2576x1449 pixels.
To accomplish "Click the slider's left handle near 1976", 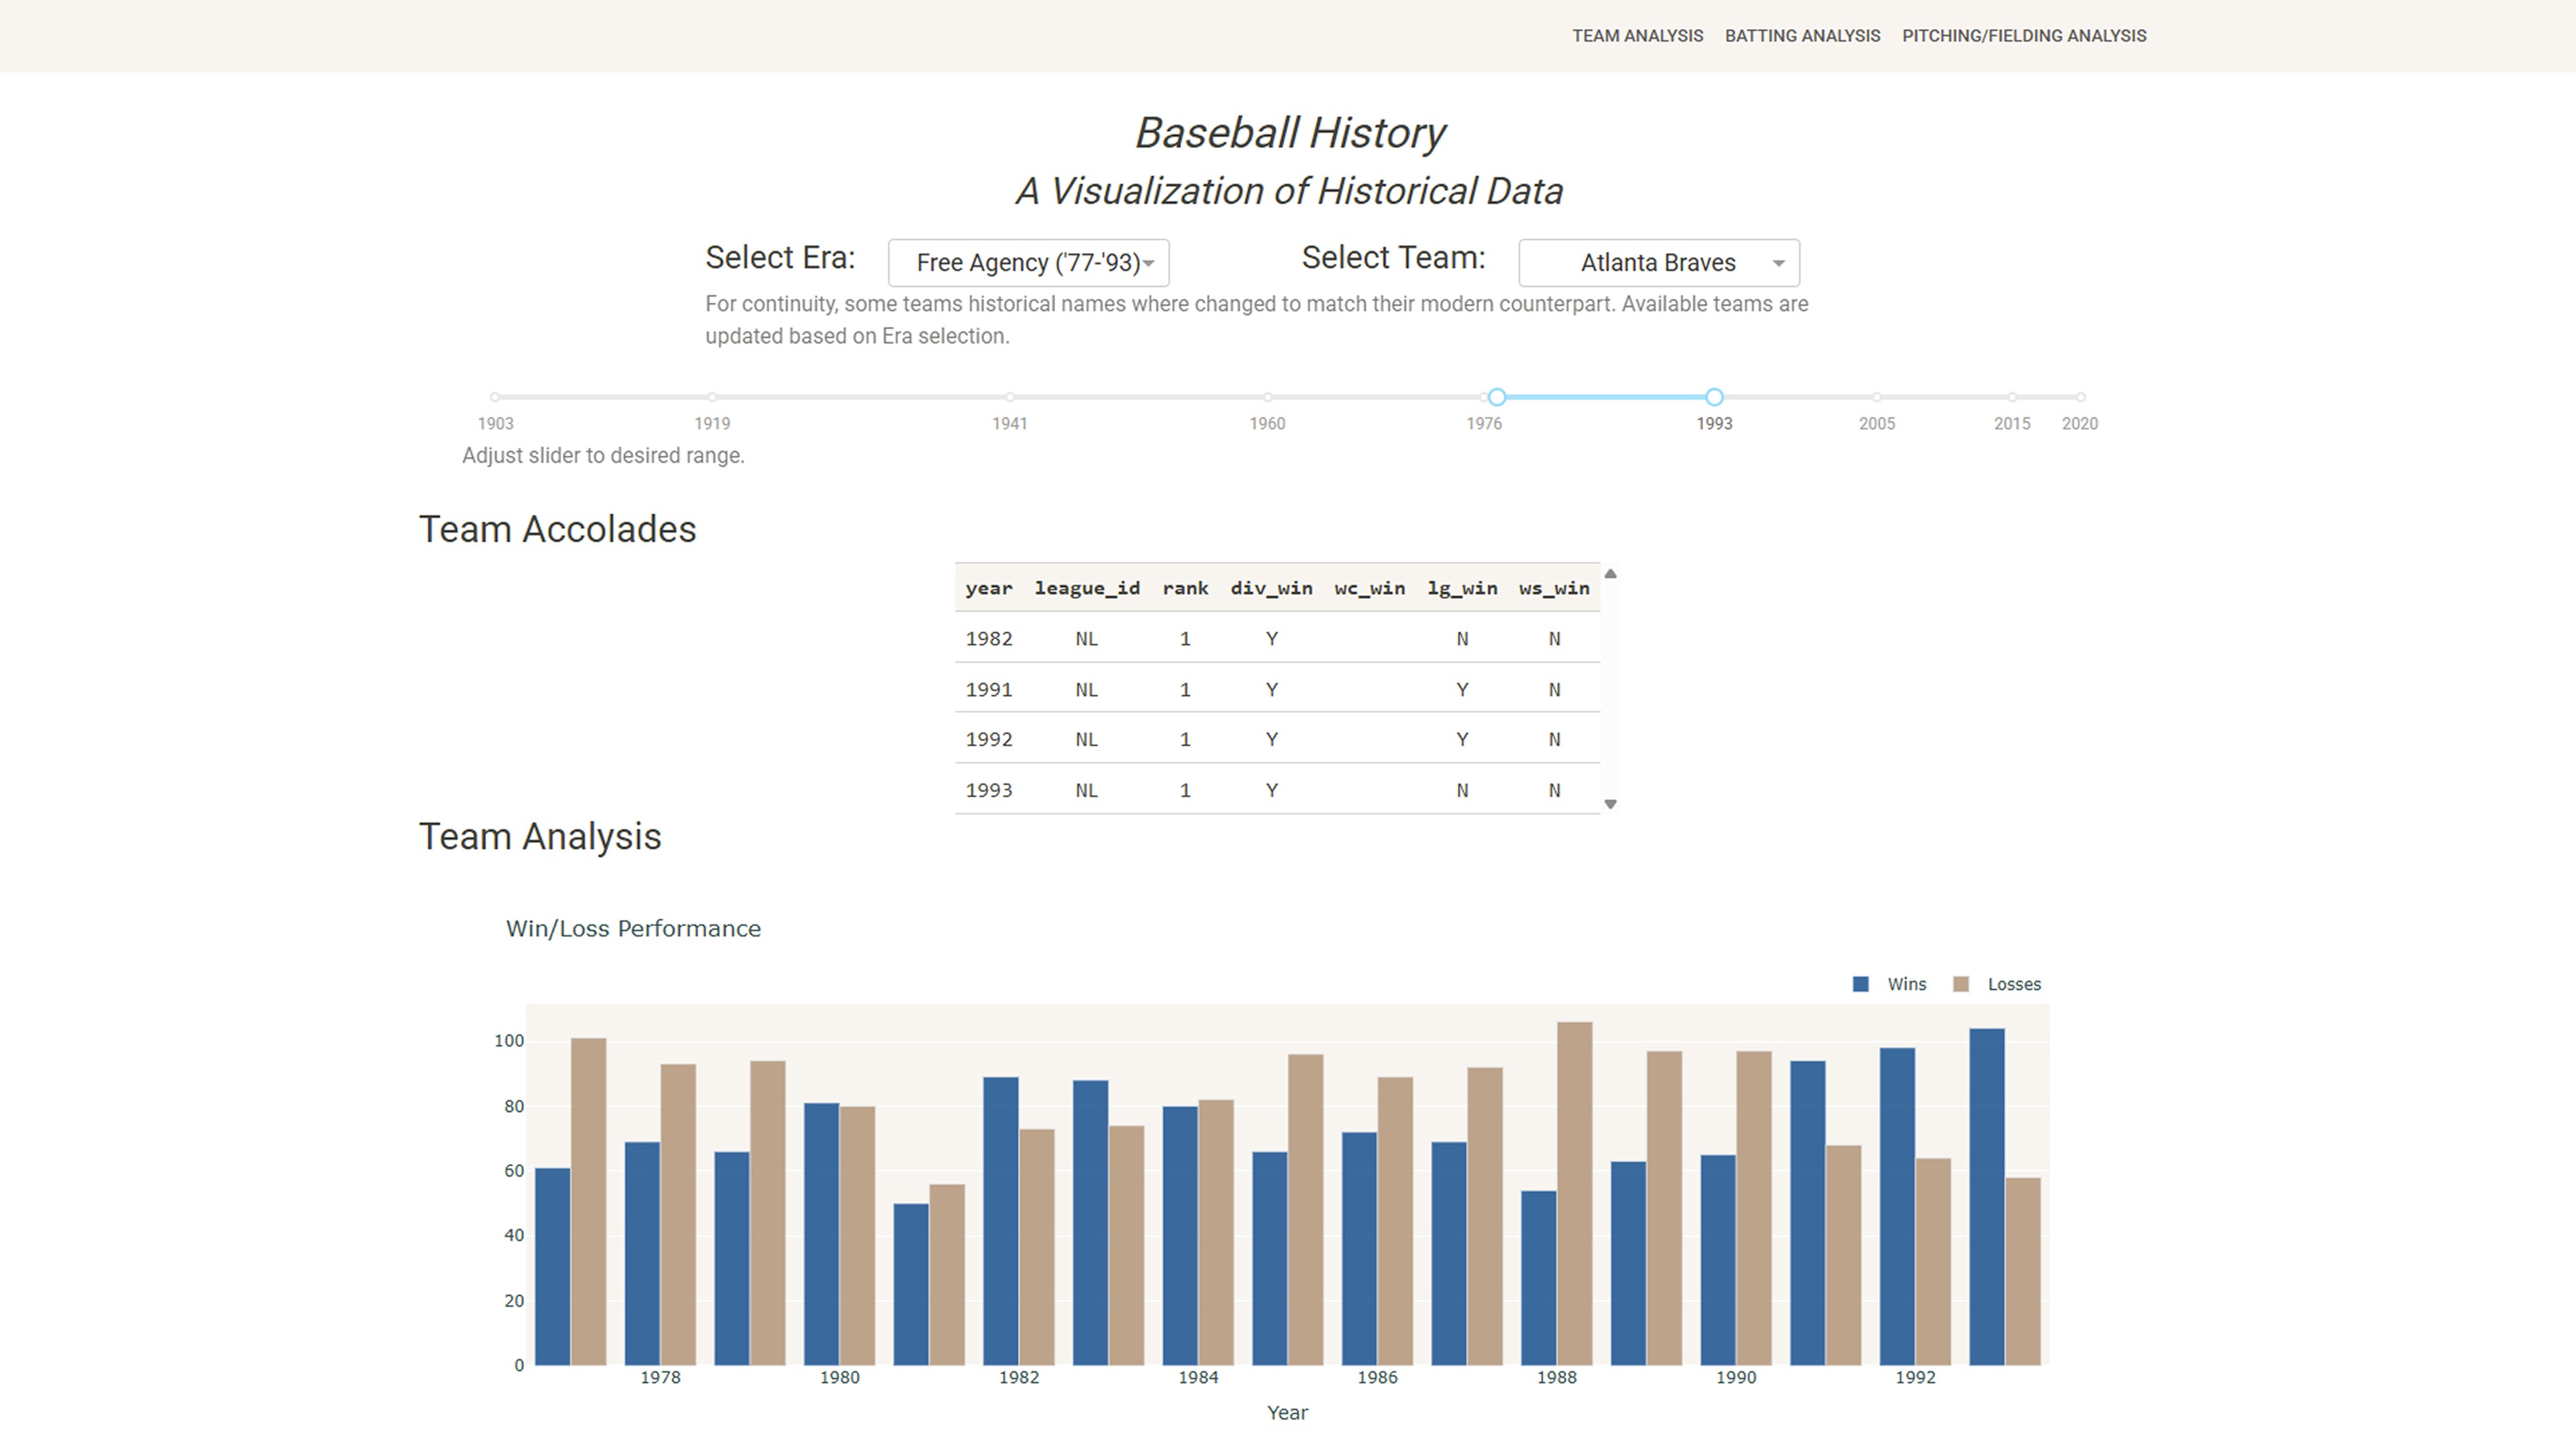I will (x=1497, y=397).
